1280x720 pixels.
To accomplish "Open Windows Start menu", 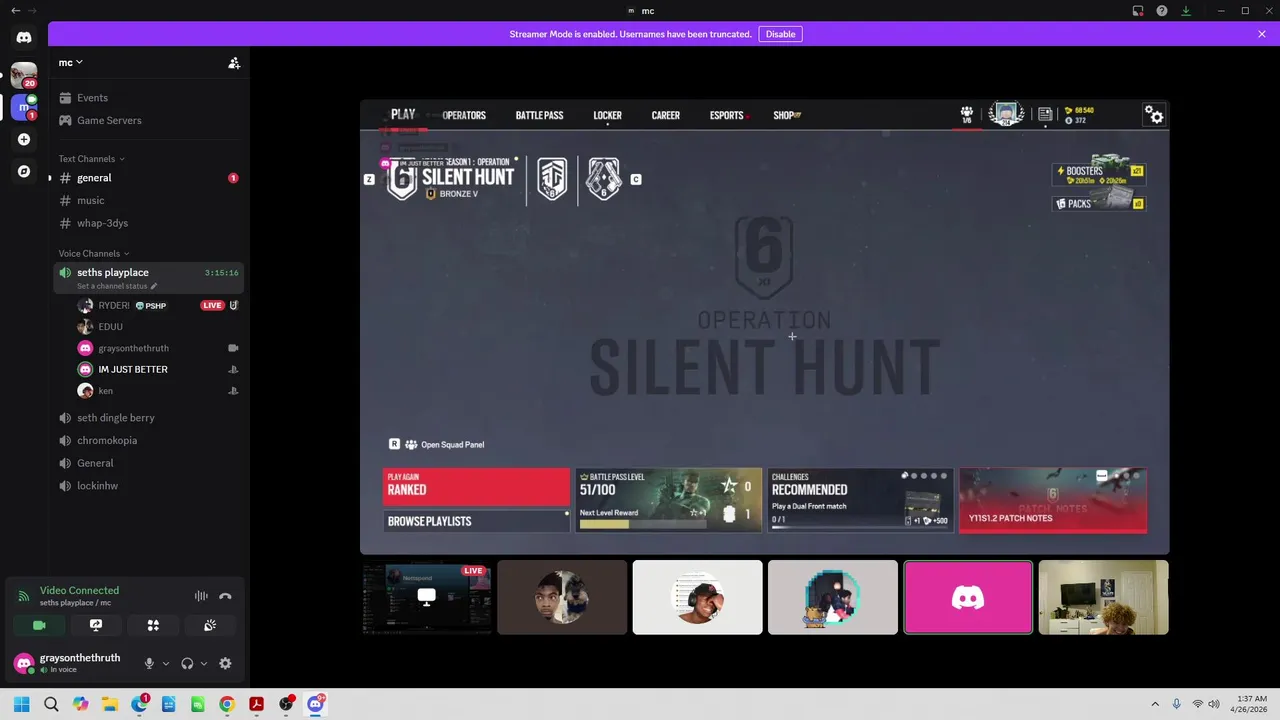I will [22, 704].
